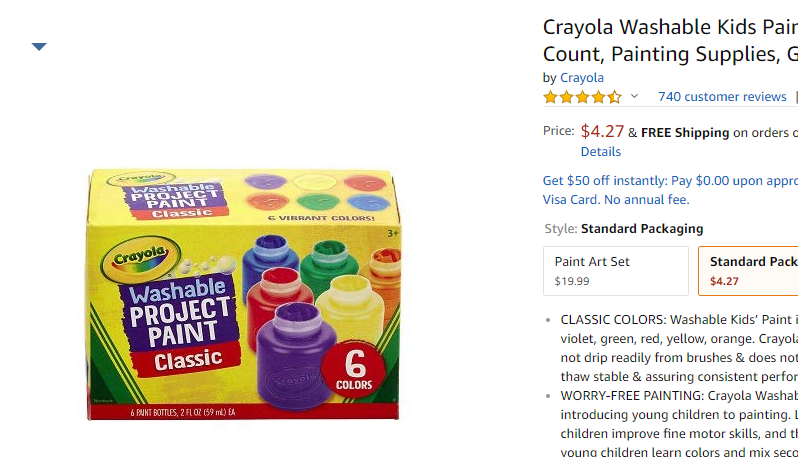Screen dimensions: 798x457
Task: Click the Get $50 off instantly offer
Action: point(670,181)
